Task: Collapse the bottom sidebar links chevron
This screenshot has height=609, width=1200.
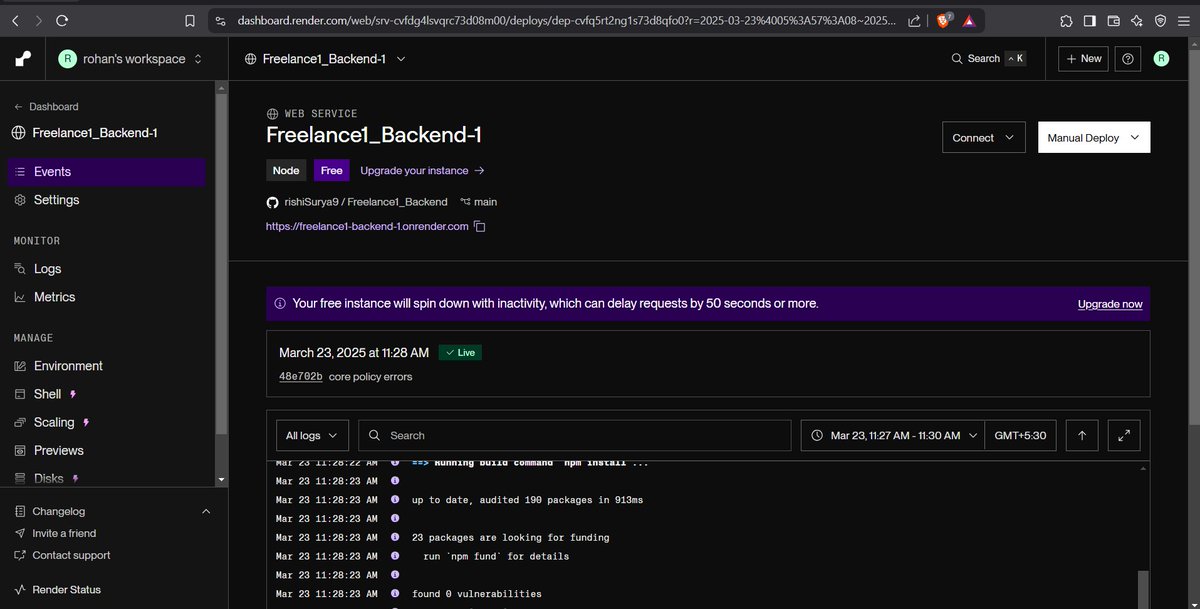Action: pyautogui.click(x=206, y=512)
